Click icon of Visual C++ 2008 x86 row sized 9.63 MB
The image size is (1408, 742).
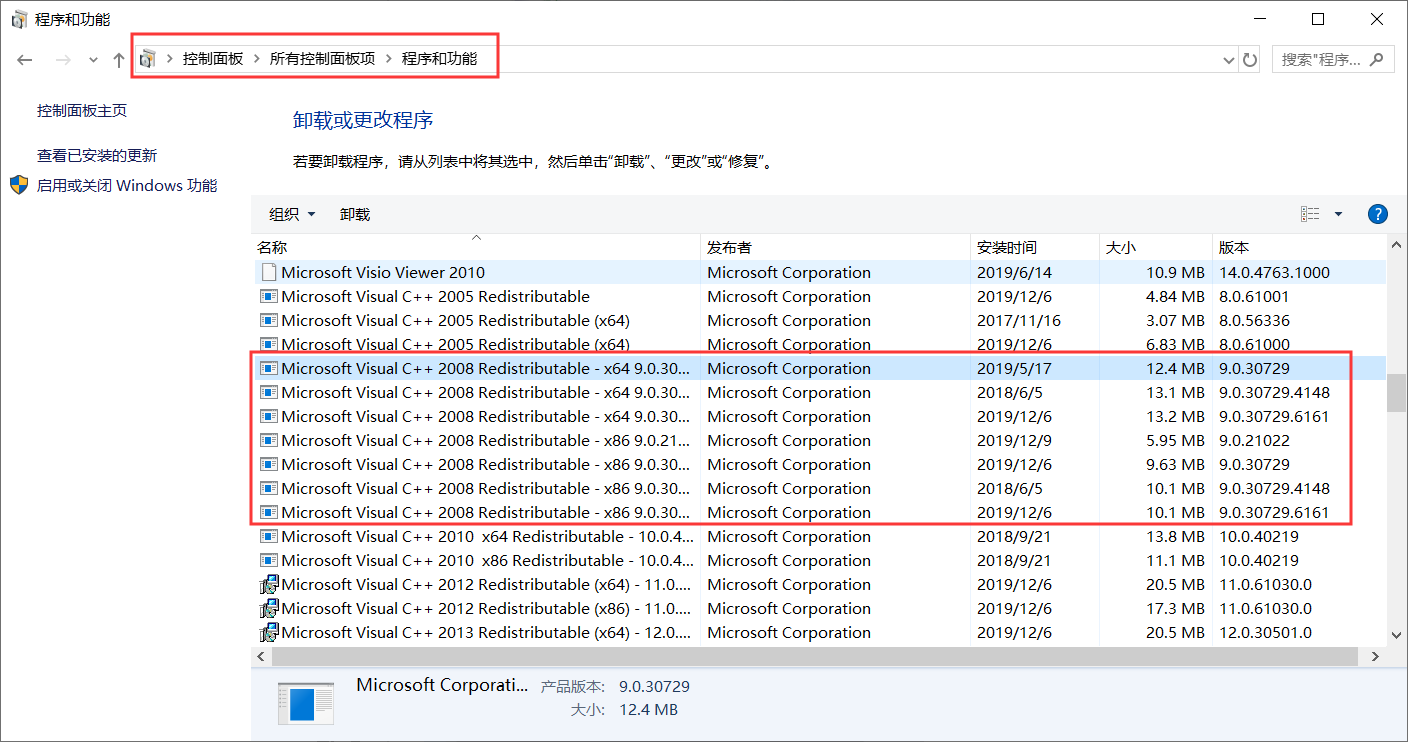click(x=268, y=464)
